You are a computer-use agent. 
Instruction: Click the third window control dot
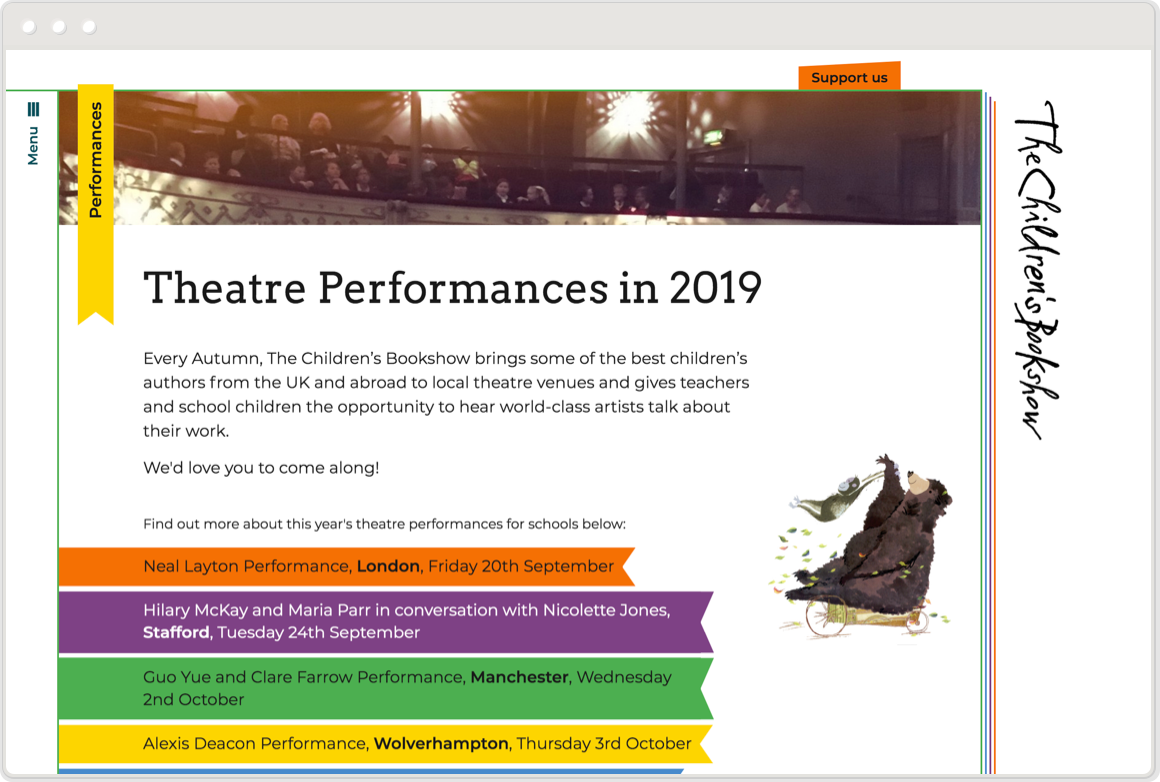[x=90, y=28]
